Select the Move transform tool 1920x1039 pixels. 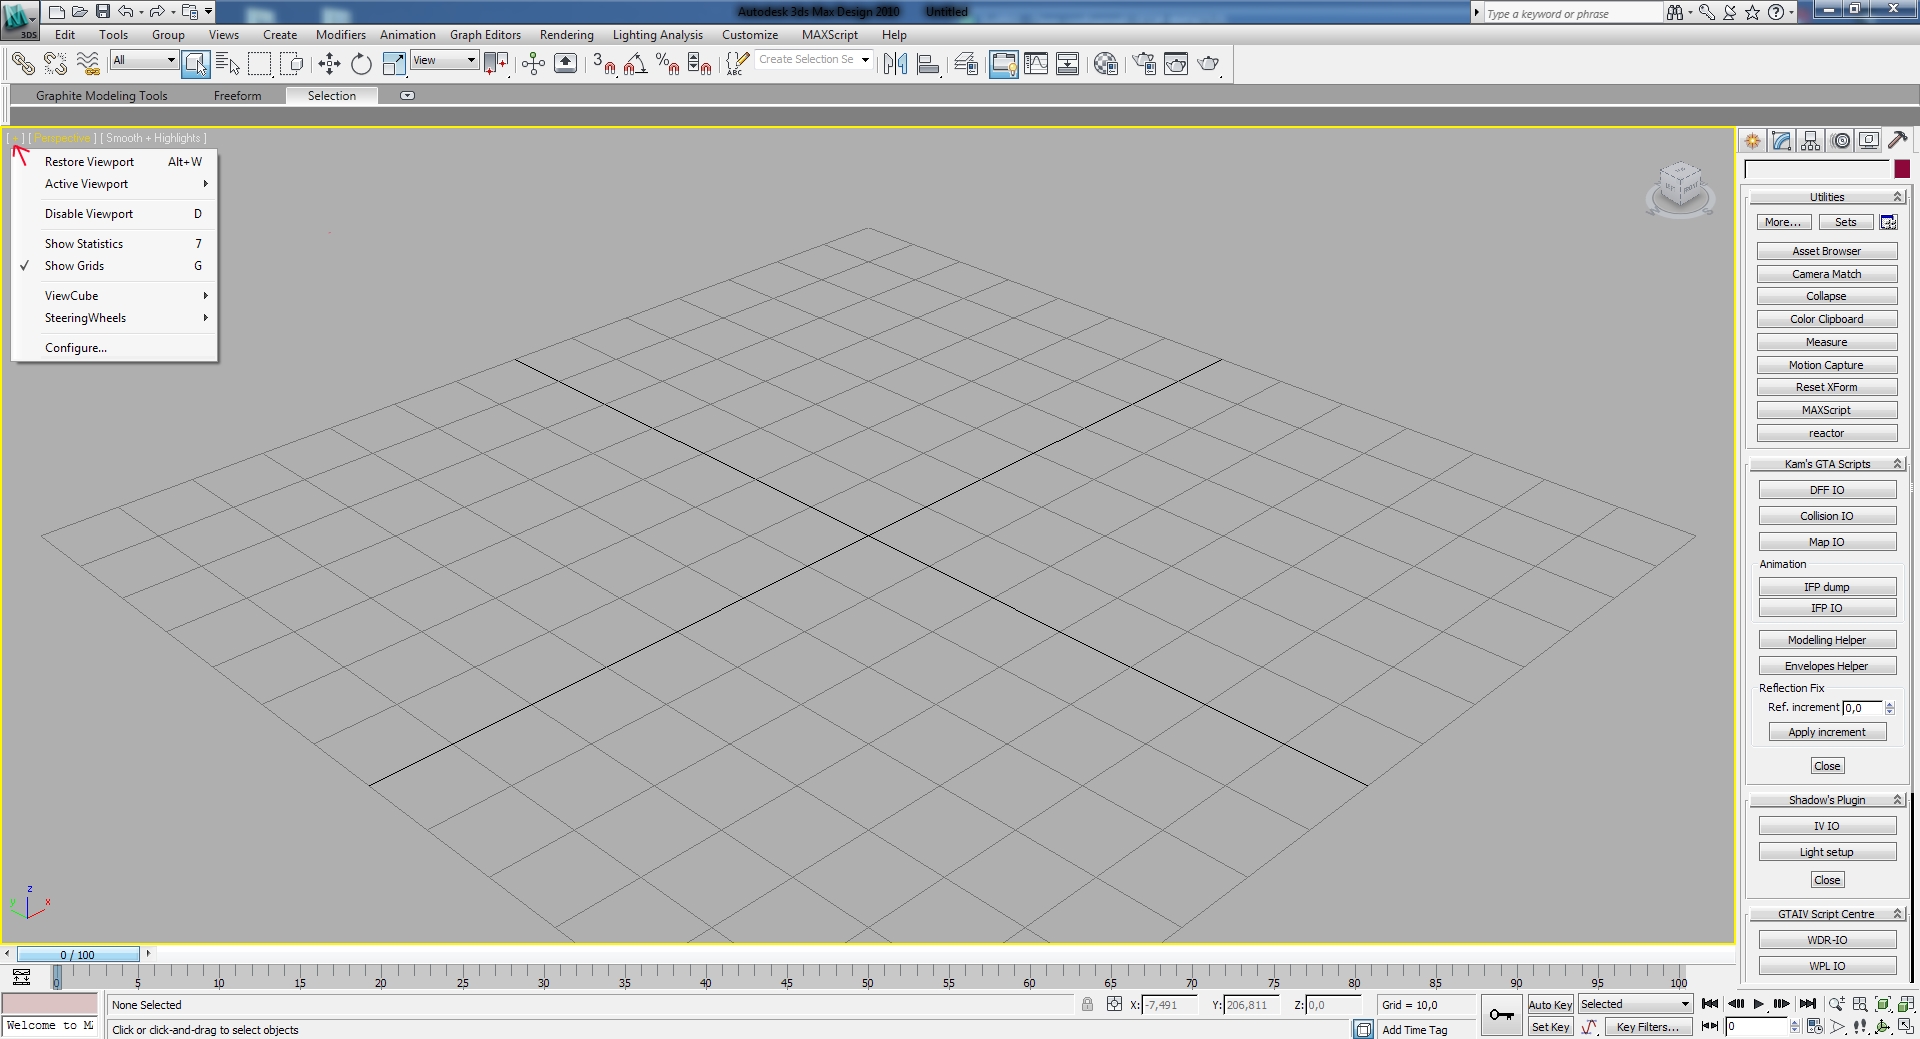329,64
